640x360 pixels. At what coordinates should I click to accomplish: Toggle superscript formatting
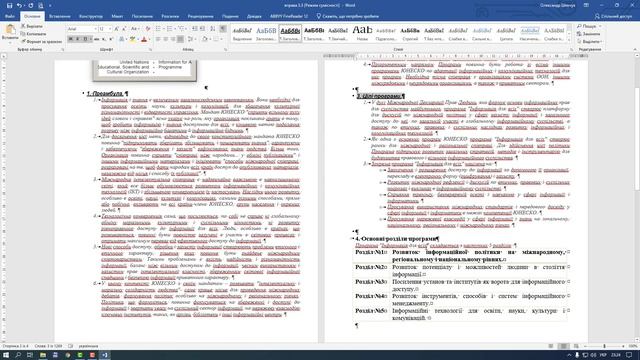(111, 39)
